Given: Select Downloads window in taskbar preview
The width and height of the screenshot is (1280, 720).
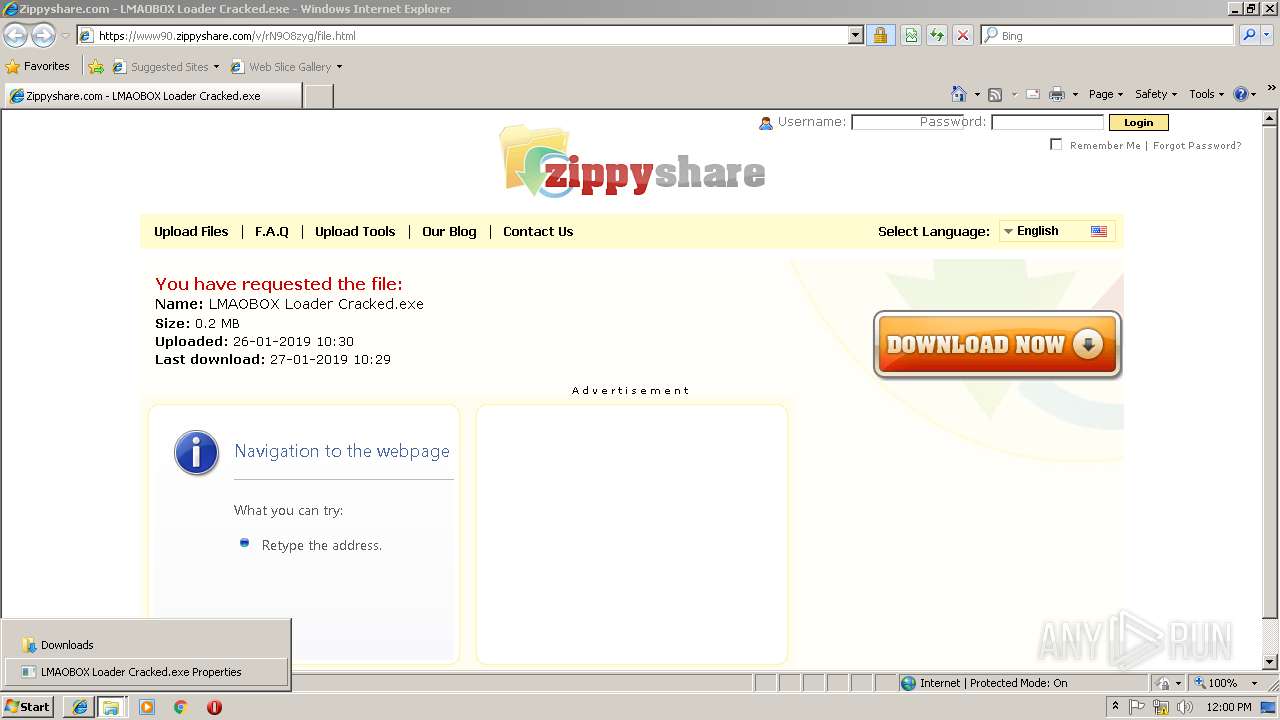Looking at the screenshot, I should [x=146, y=645].
